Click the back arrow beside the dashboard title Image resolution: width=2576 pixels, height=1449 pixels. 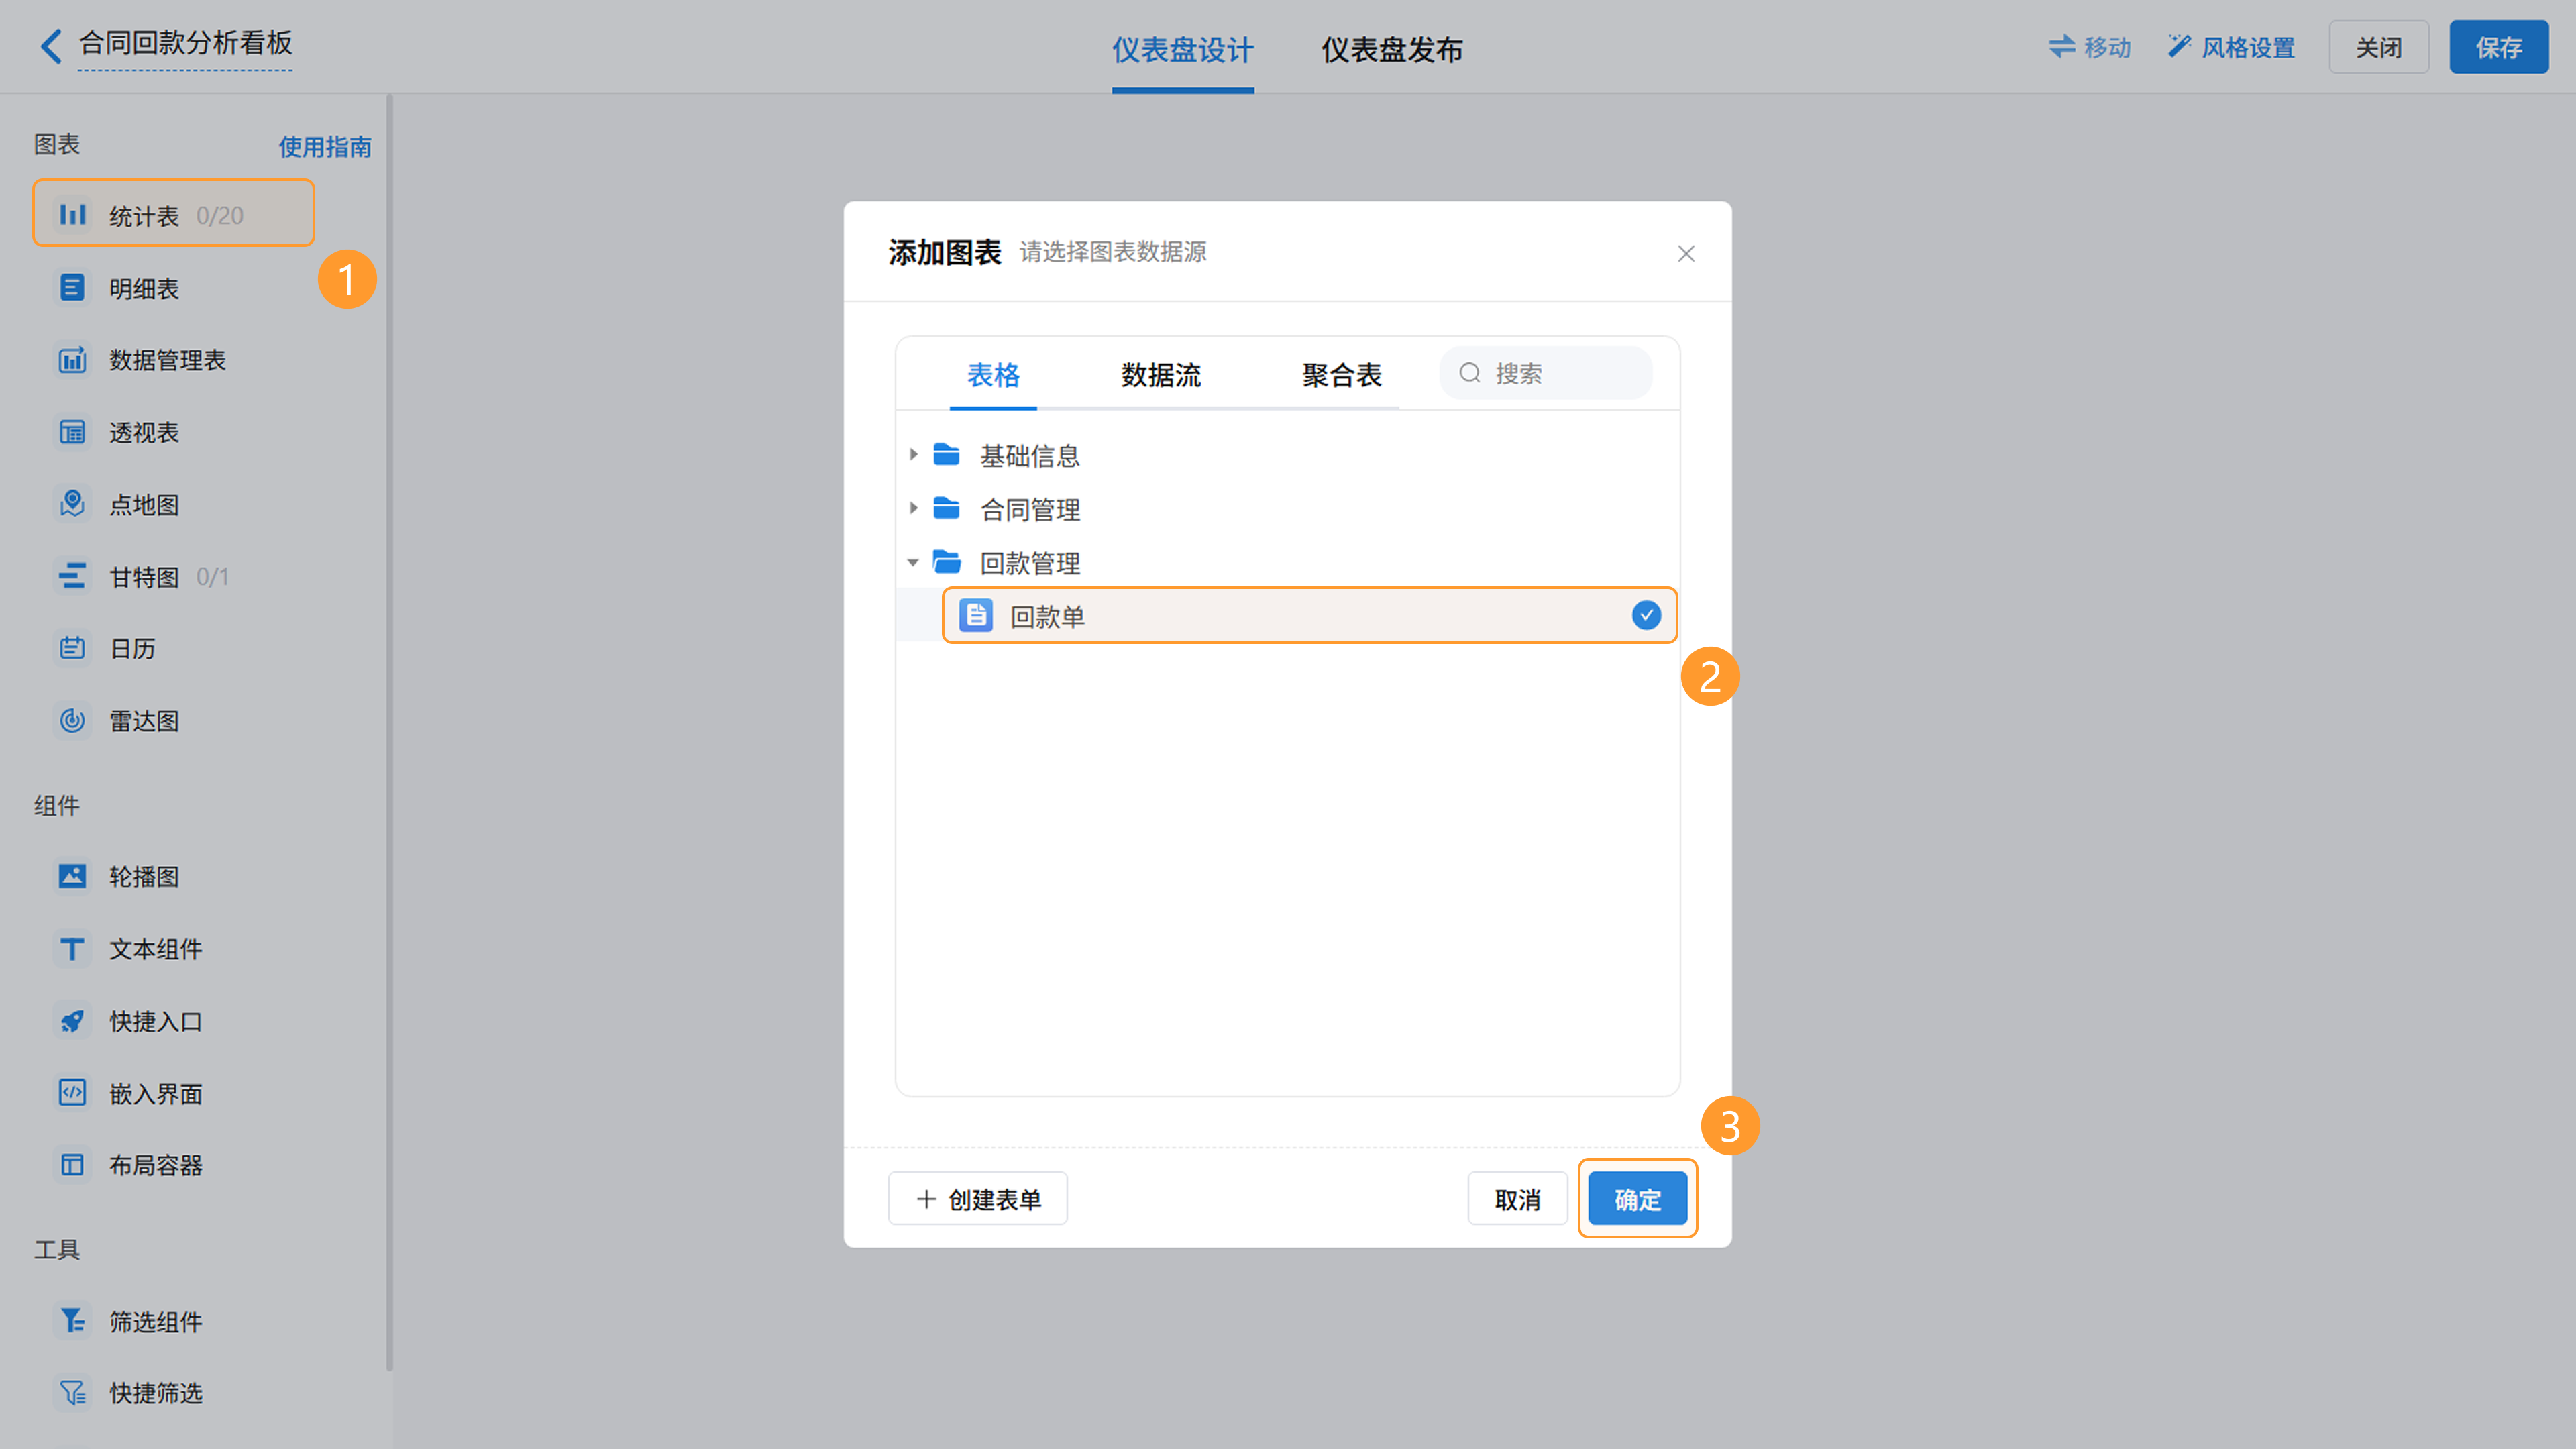(x=51, y=45)
